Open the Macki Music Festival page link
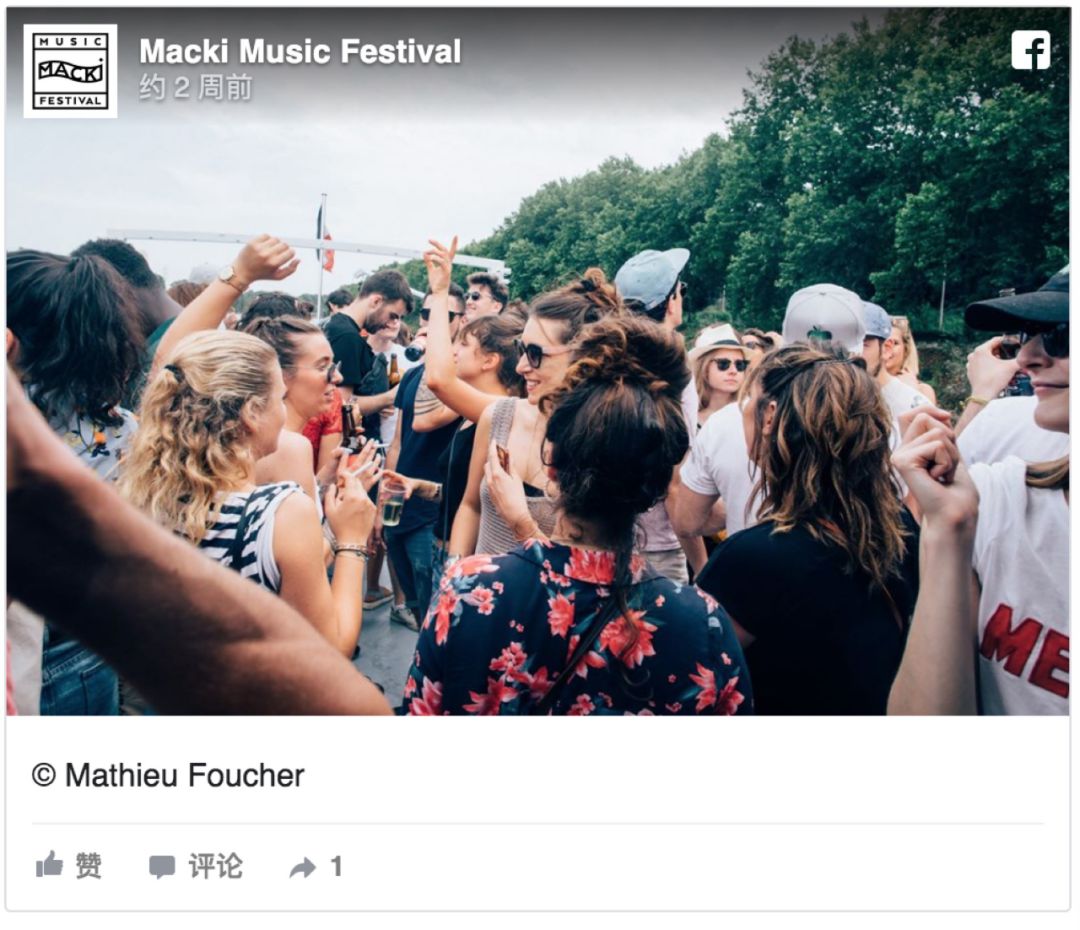 (300, 52)
